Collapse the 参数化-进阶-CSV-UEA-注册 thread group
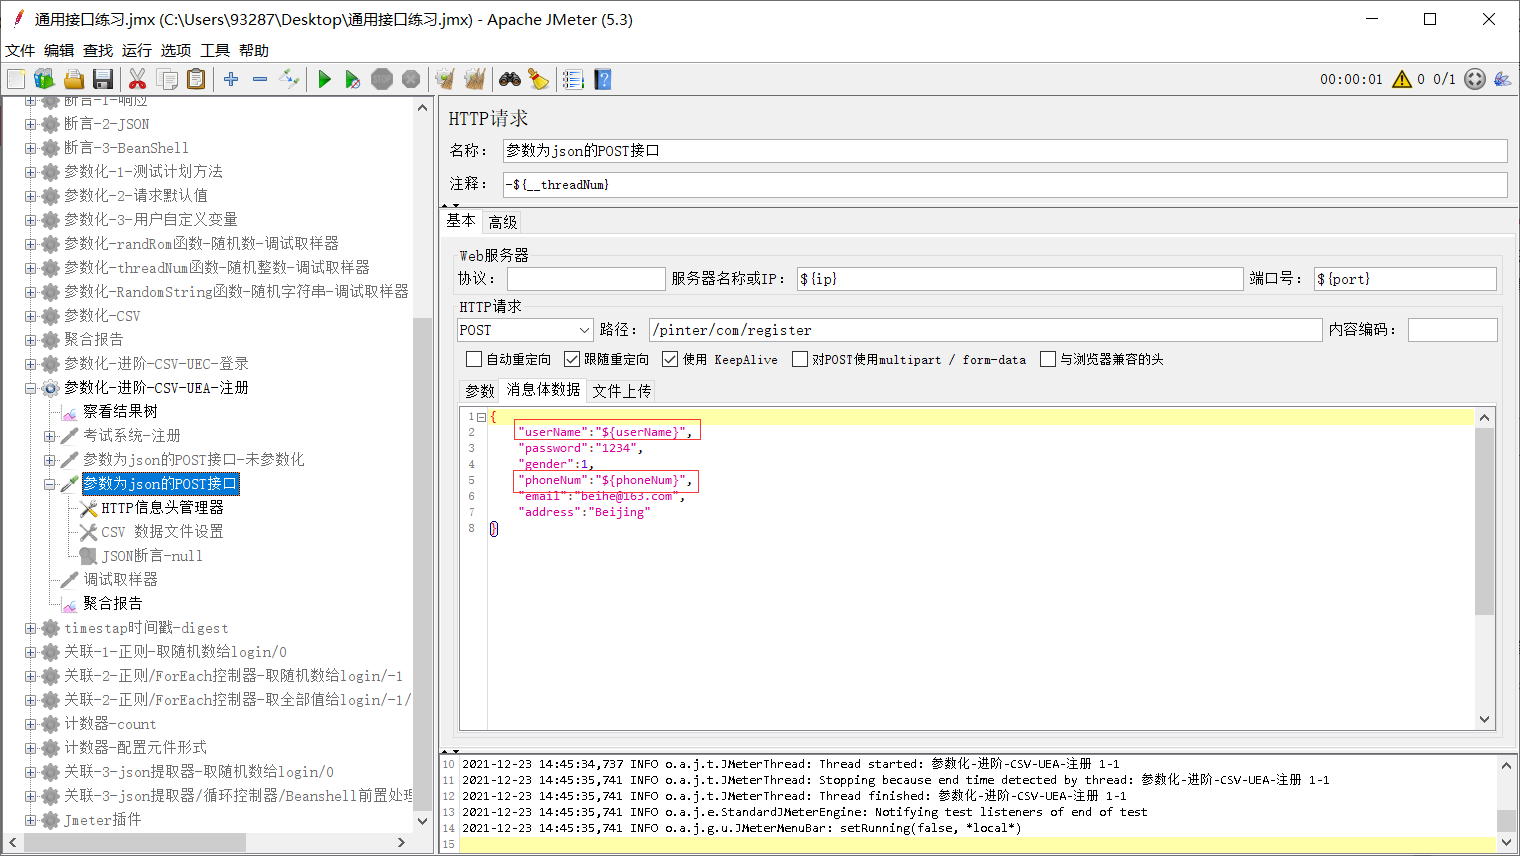Screen dimensions: 1520x856 pyautogui.click(x=30, y=388)
